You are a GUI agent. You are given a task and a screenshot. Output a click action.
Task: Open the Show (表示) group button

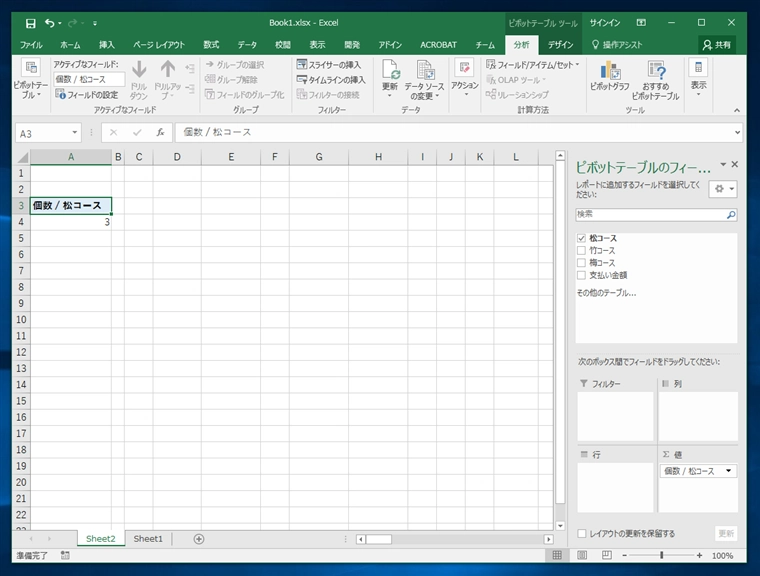coord(698,78)
